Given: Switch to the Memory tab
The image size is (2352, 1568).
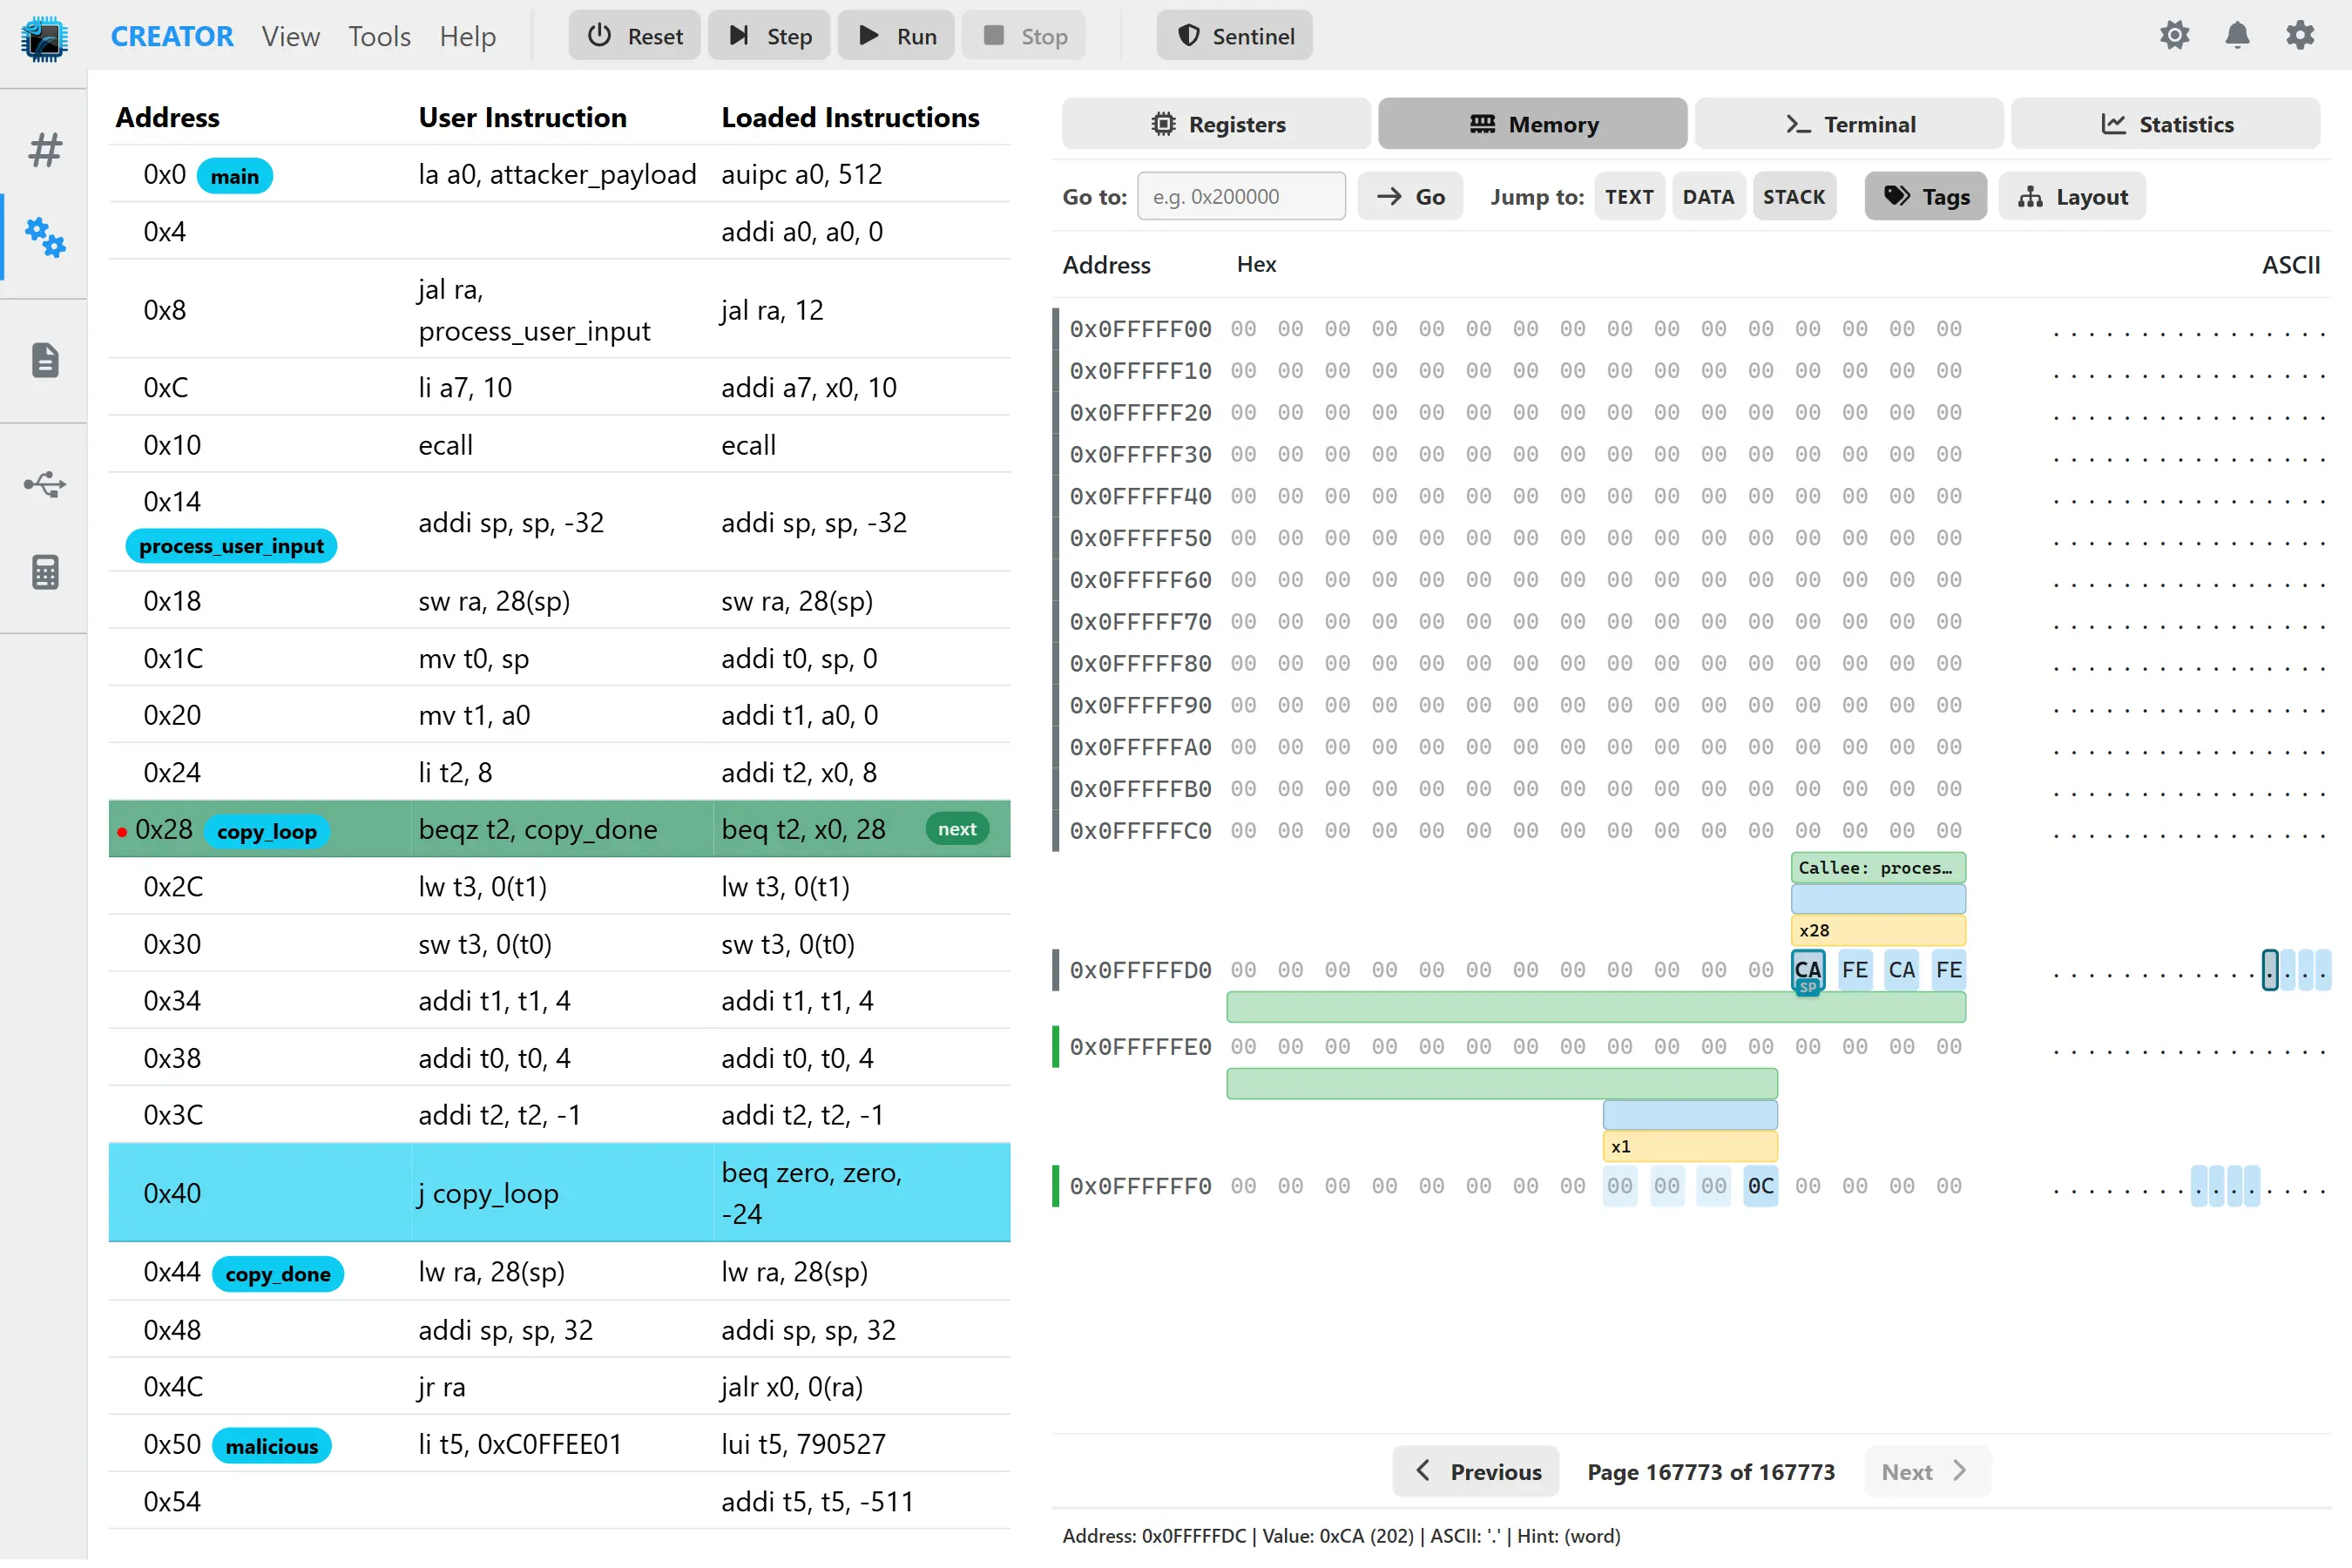Looking at the screenshot, I should 1533,124.
